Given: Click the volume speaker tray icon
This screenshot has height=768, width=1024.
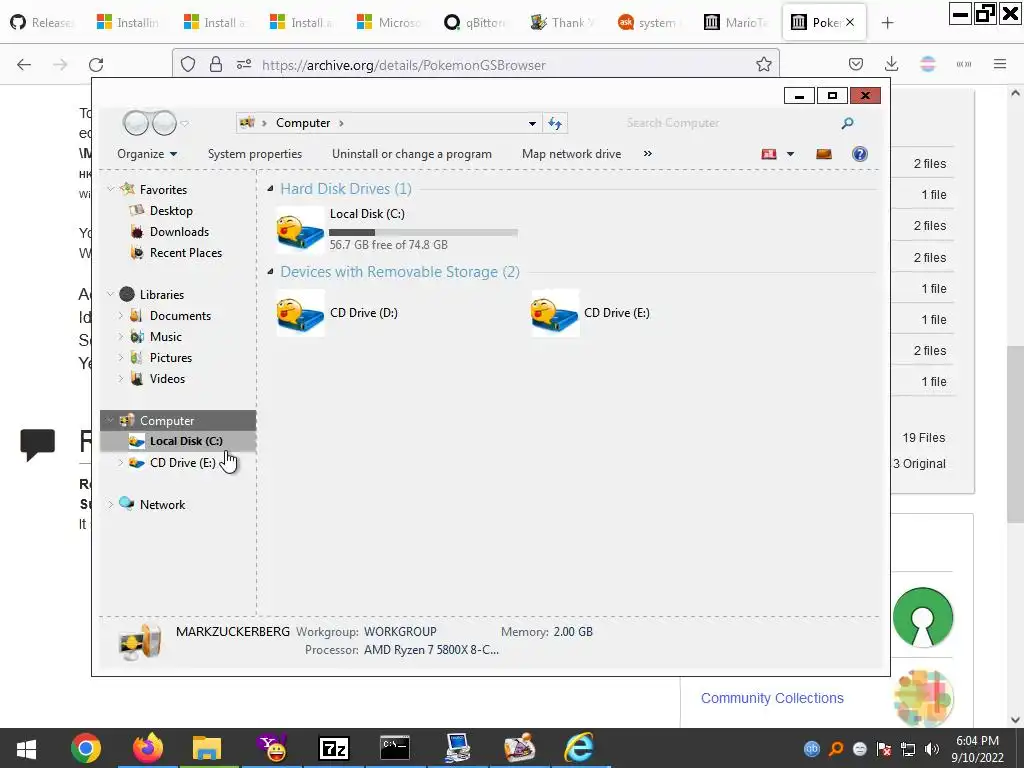Looking at the screenshot, I should pos(932,749).
